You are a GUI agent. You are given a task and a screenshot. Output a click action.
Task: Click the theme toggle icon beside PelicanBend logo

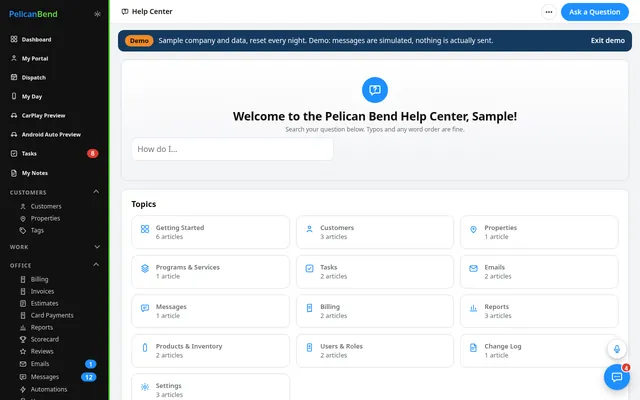tap(97, 14)
